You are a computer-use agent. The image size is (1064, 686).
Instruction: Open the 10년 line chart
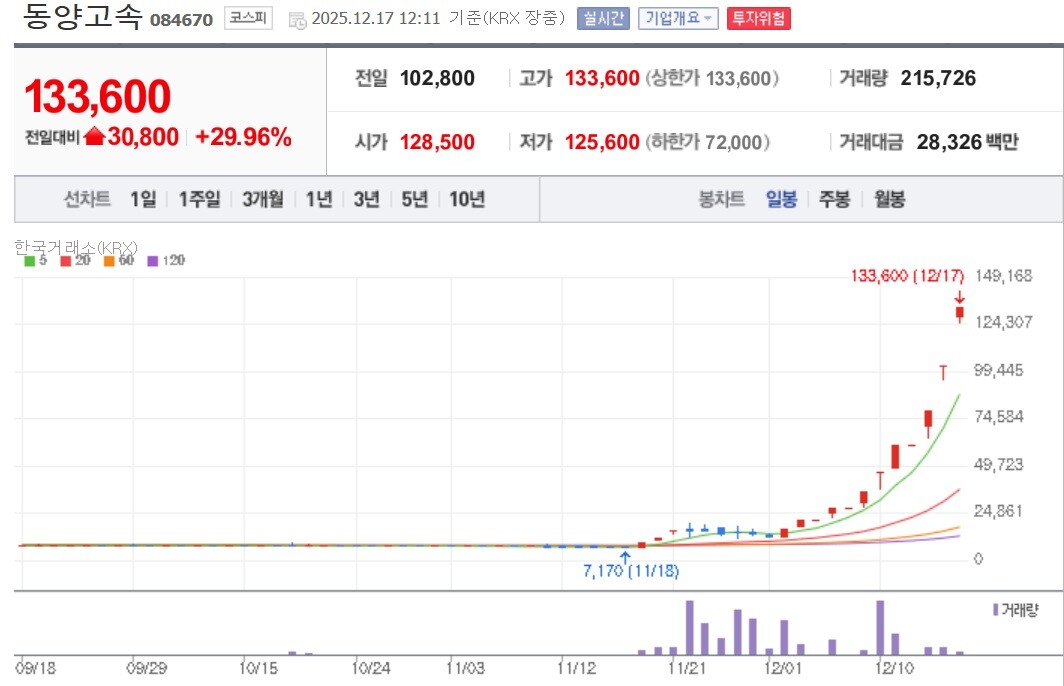point(466,199)
